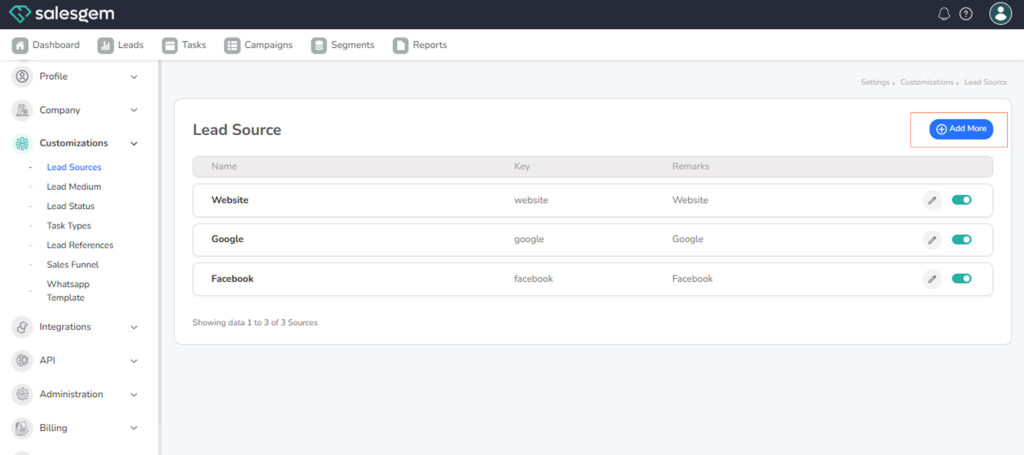Click the Settings breadcrumb link

click(874, 82)
